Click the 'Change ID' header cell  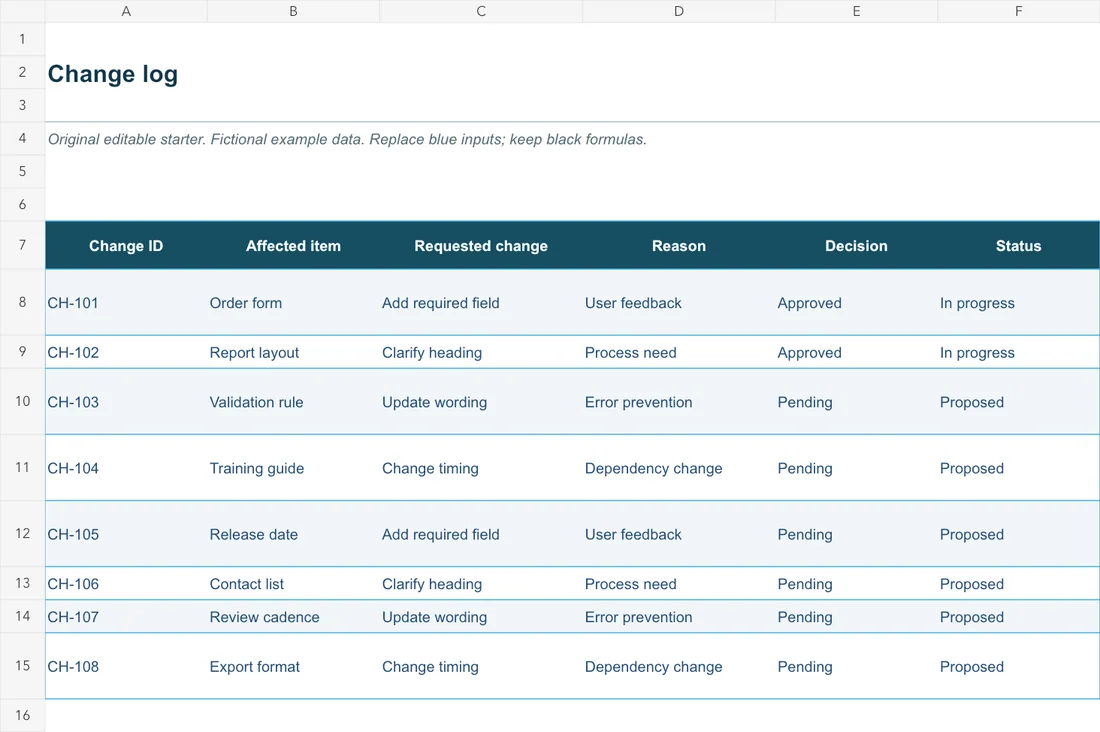(x=126, y=246)
